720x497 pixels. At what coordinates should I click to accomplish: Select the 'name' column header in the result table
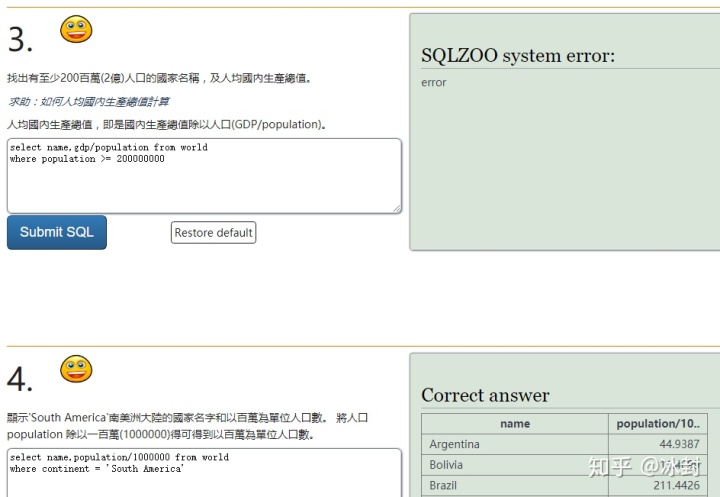coord(515,424)
